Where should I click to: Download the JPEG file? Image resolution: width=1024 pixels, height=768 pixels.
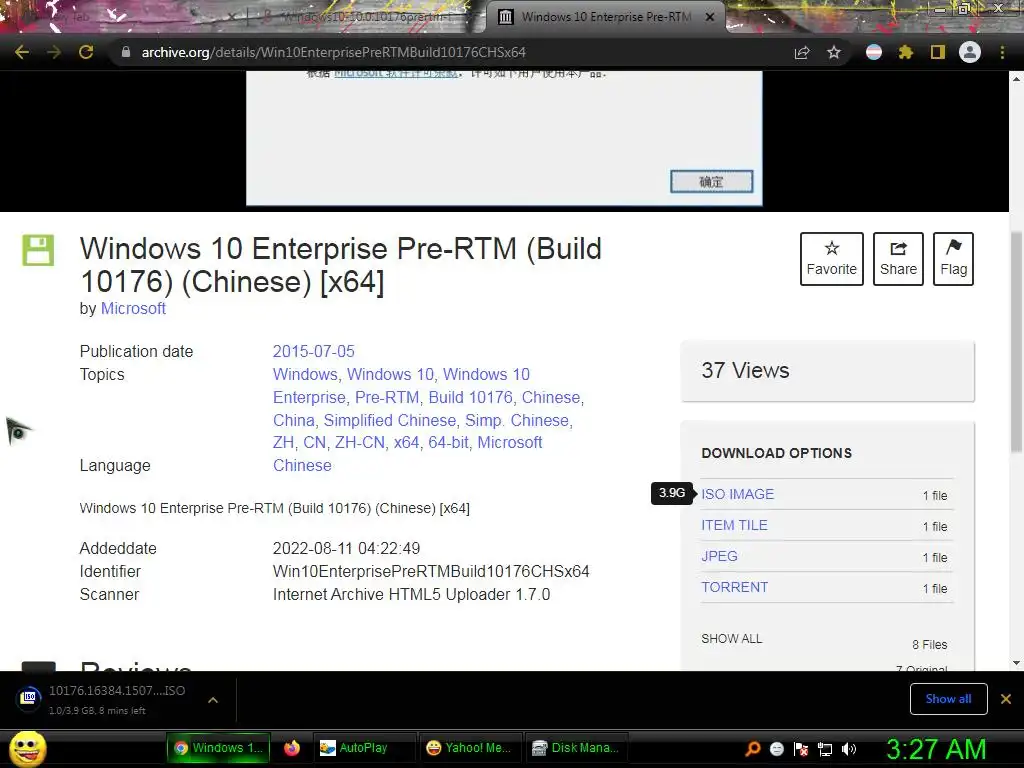(719, 556)
